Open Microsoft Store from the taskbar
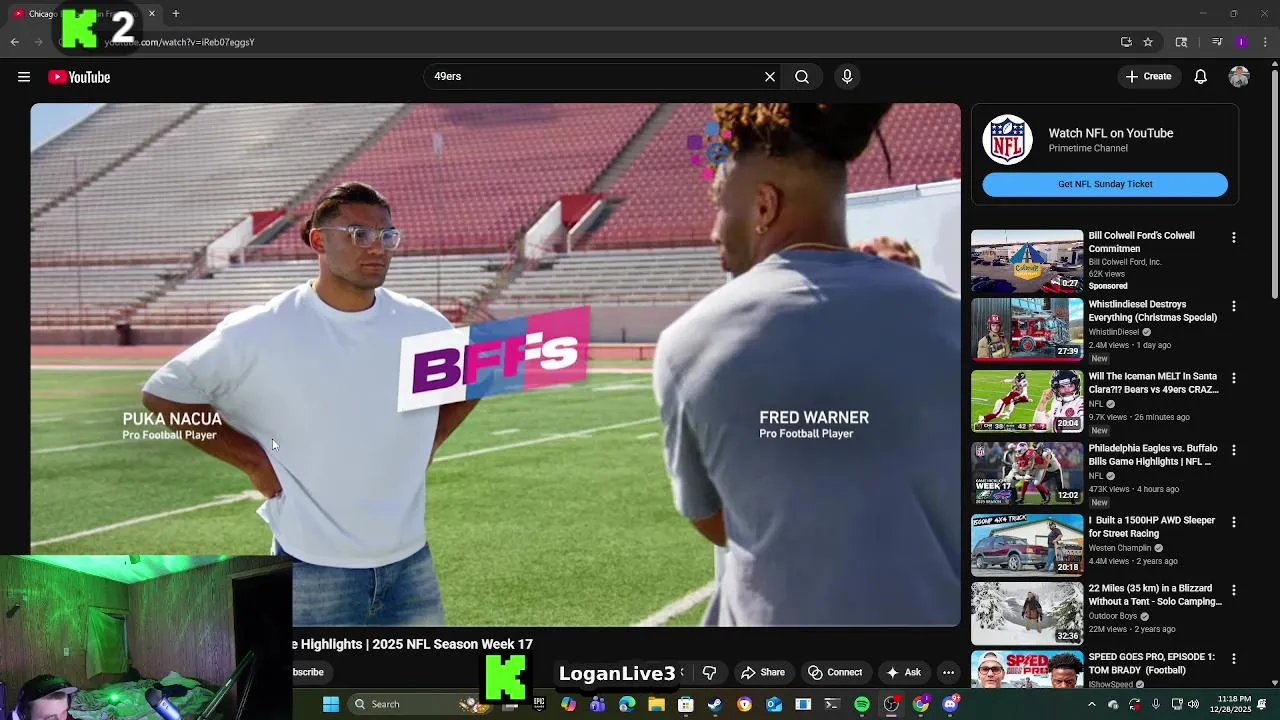Screen dimensions: 1280x720 tap(686, 704)
